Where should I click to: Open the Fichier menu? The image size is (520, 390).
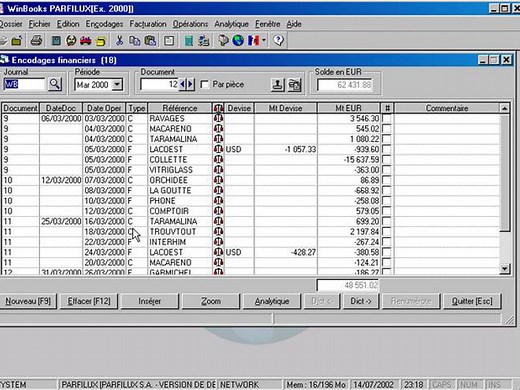pos(39,24)
